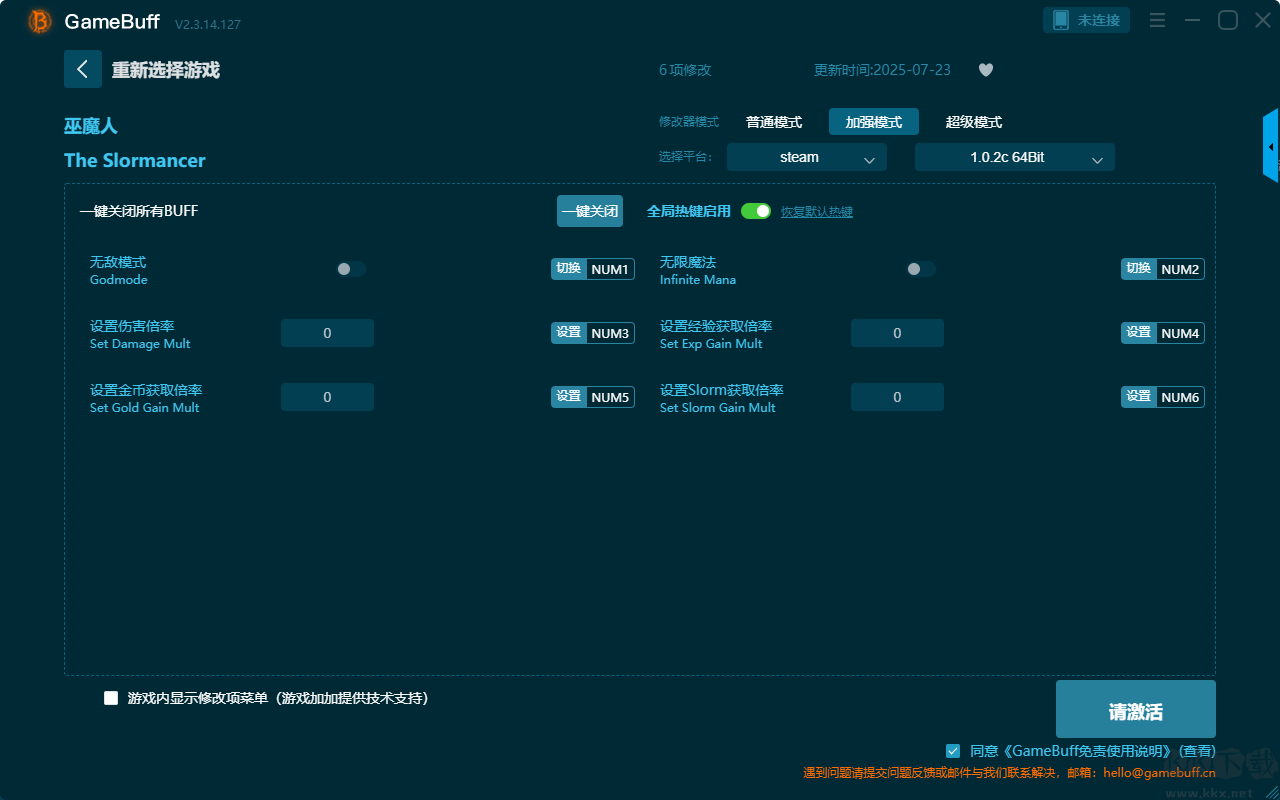Image resolution: width=1280 pixels, height=800 pixels.
Task: Click the GameBuff logo icon
Action: (x=40, y=21)
